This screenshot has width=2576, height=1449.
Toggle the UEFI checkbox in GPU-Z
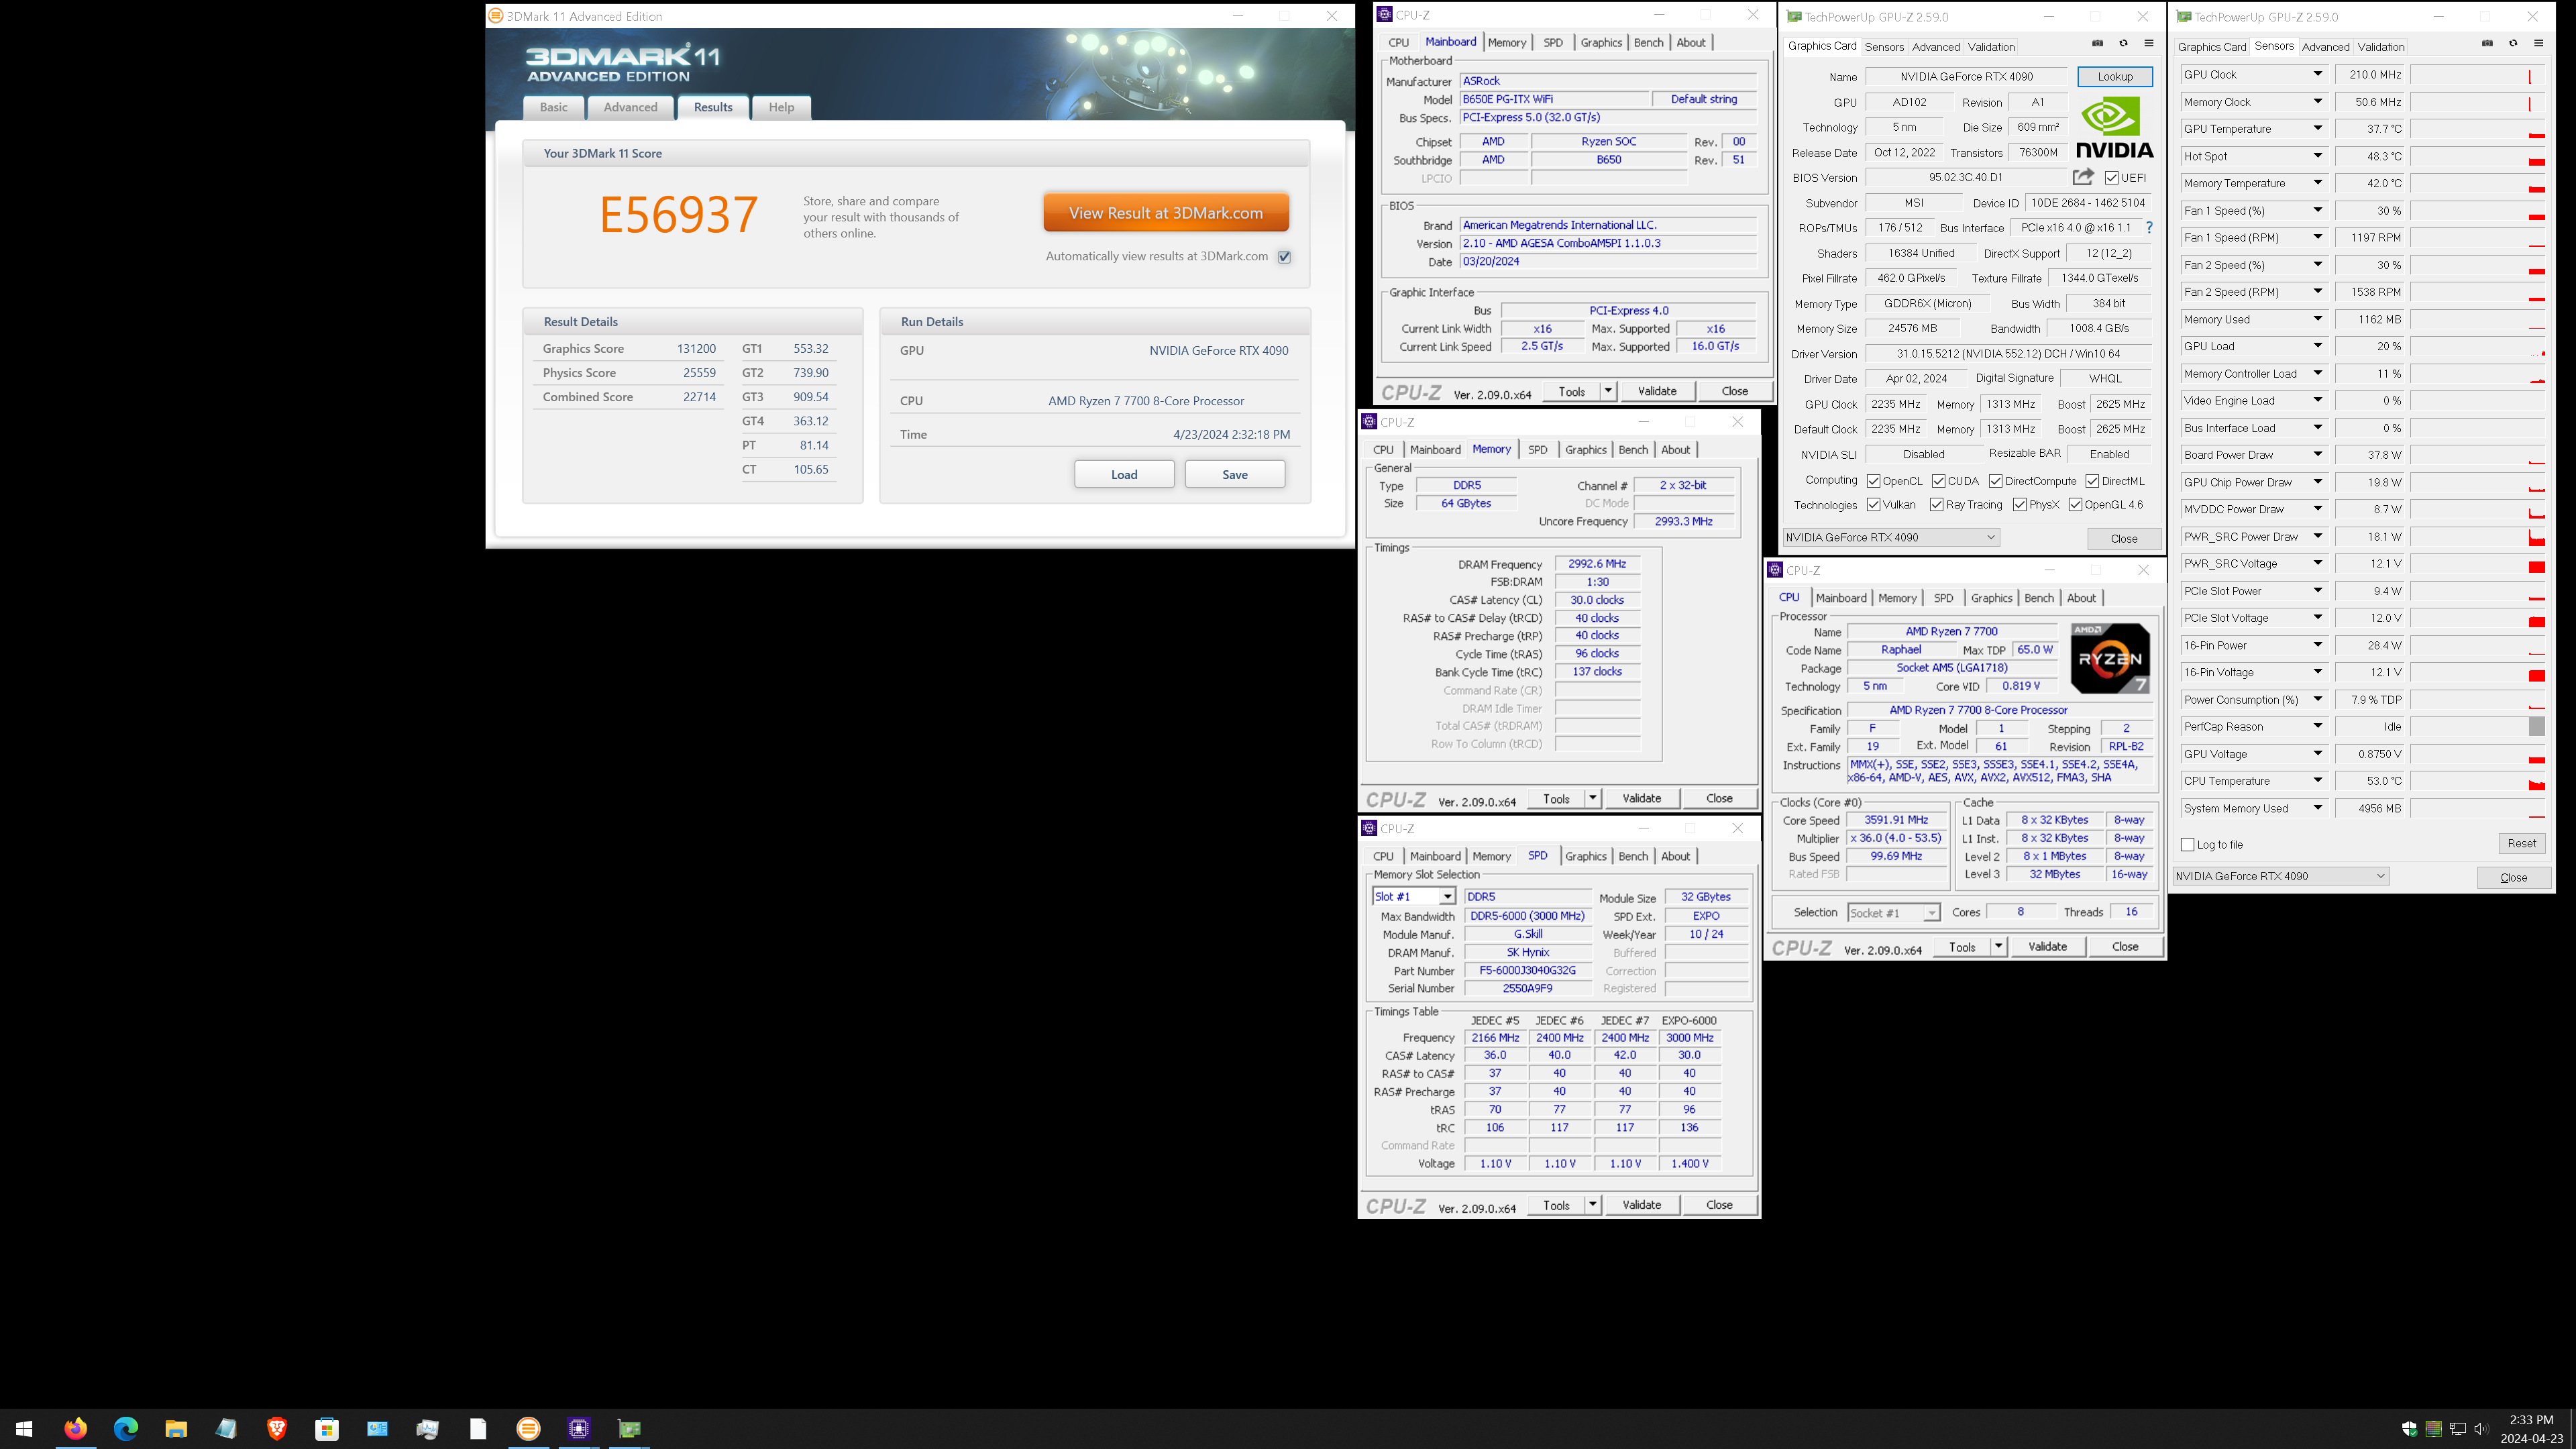click(2111, 178)
